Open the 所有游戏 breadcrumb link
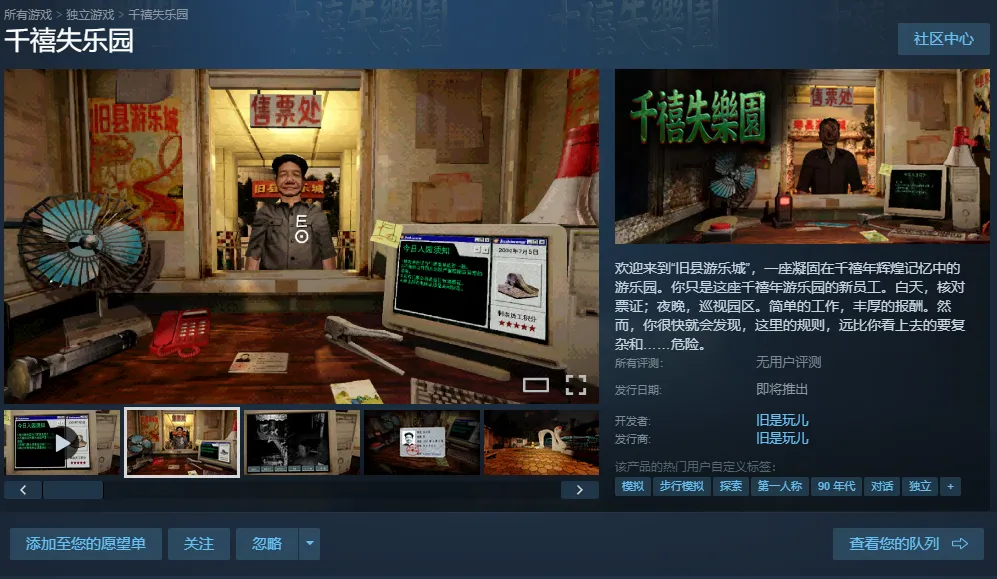This screenshot has width=997, height=579. click(x=28, y=15)
